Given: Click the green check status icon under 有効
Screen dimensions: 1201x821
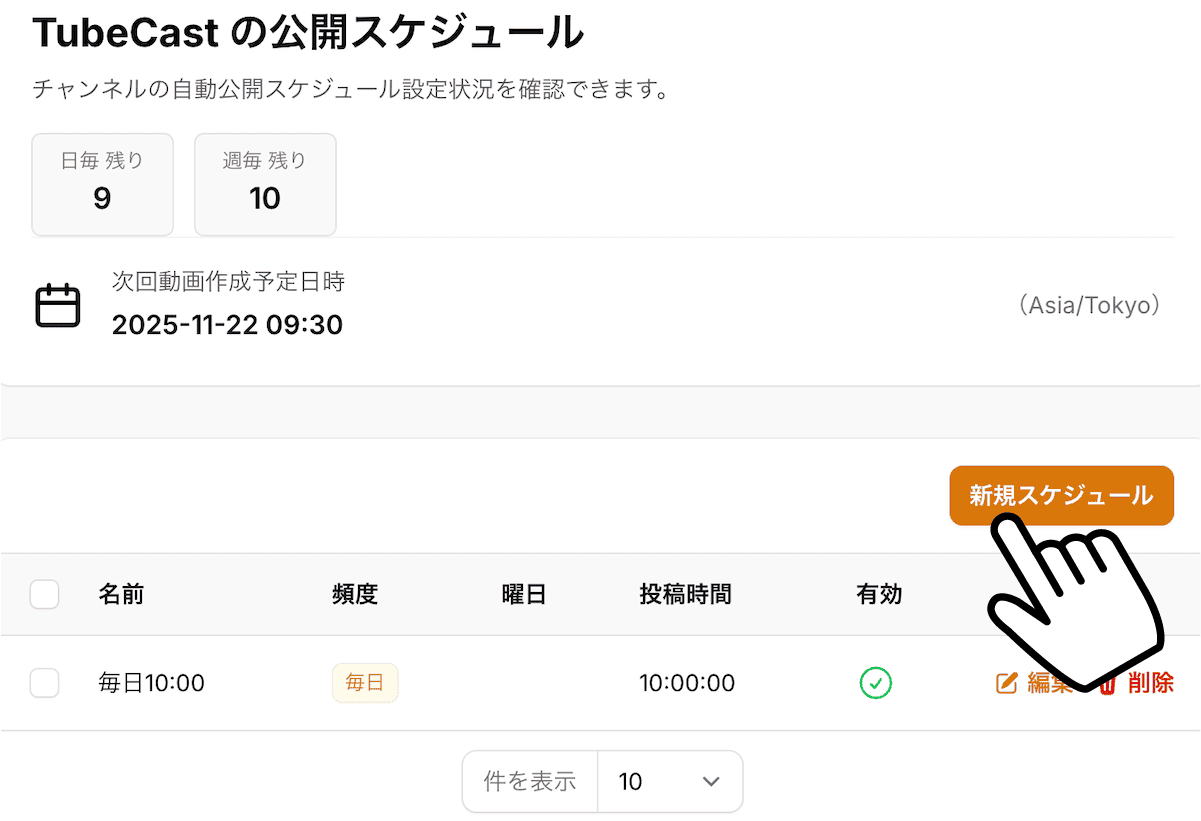Looking at the screenshot, I should click(875, 683).
